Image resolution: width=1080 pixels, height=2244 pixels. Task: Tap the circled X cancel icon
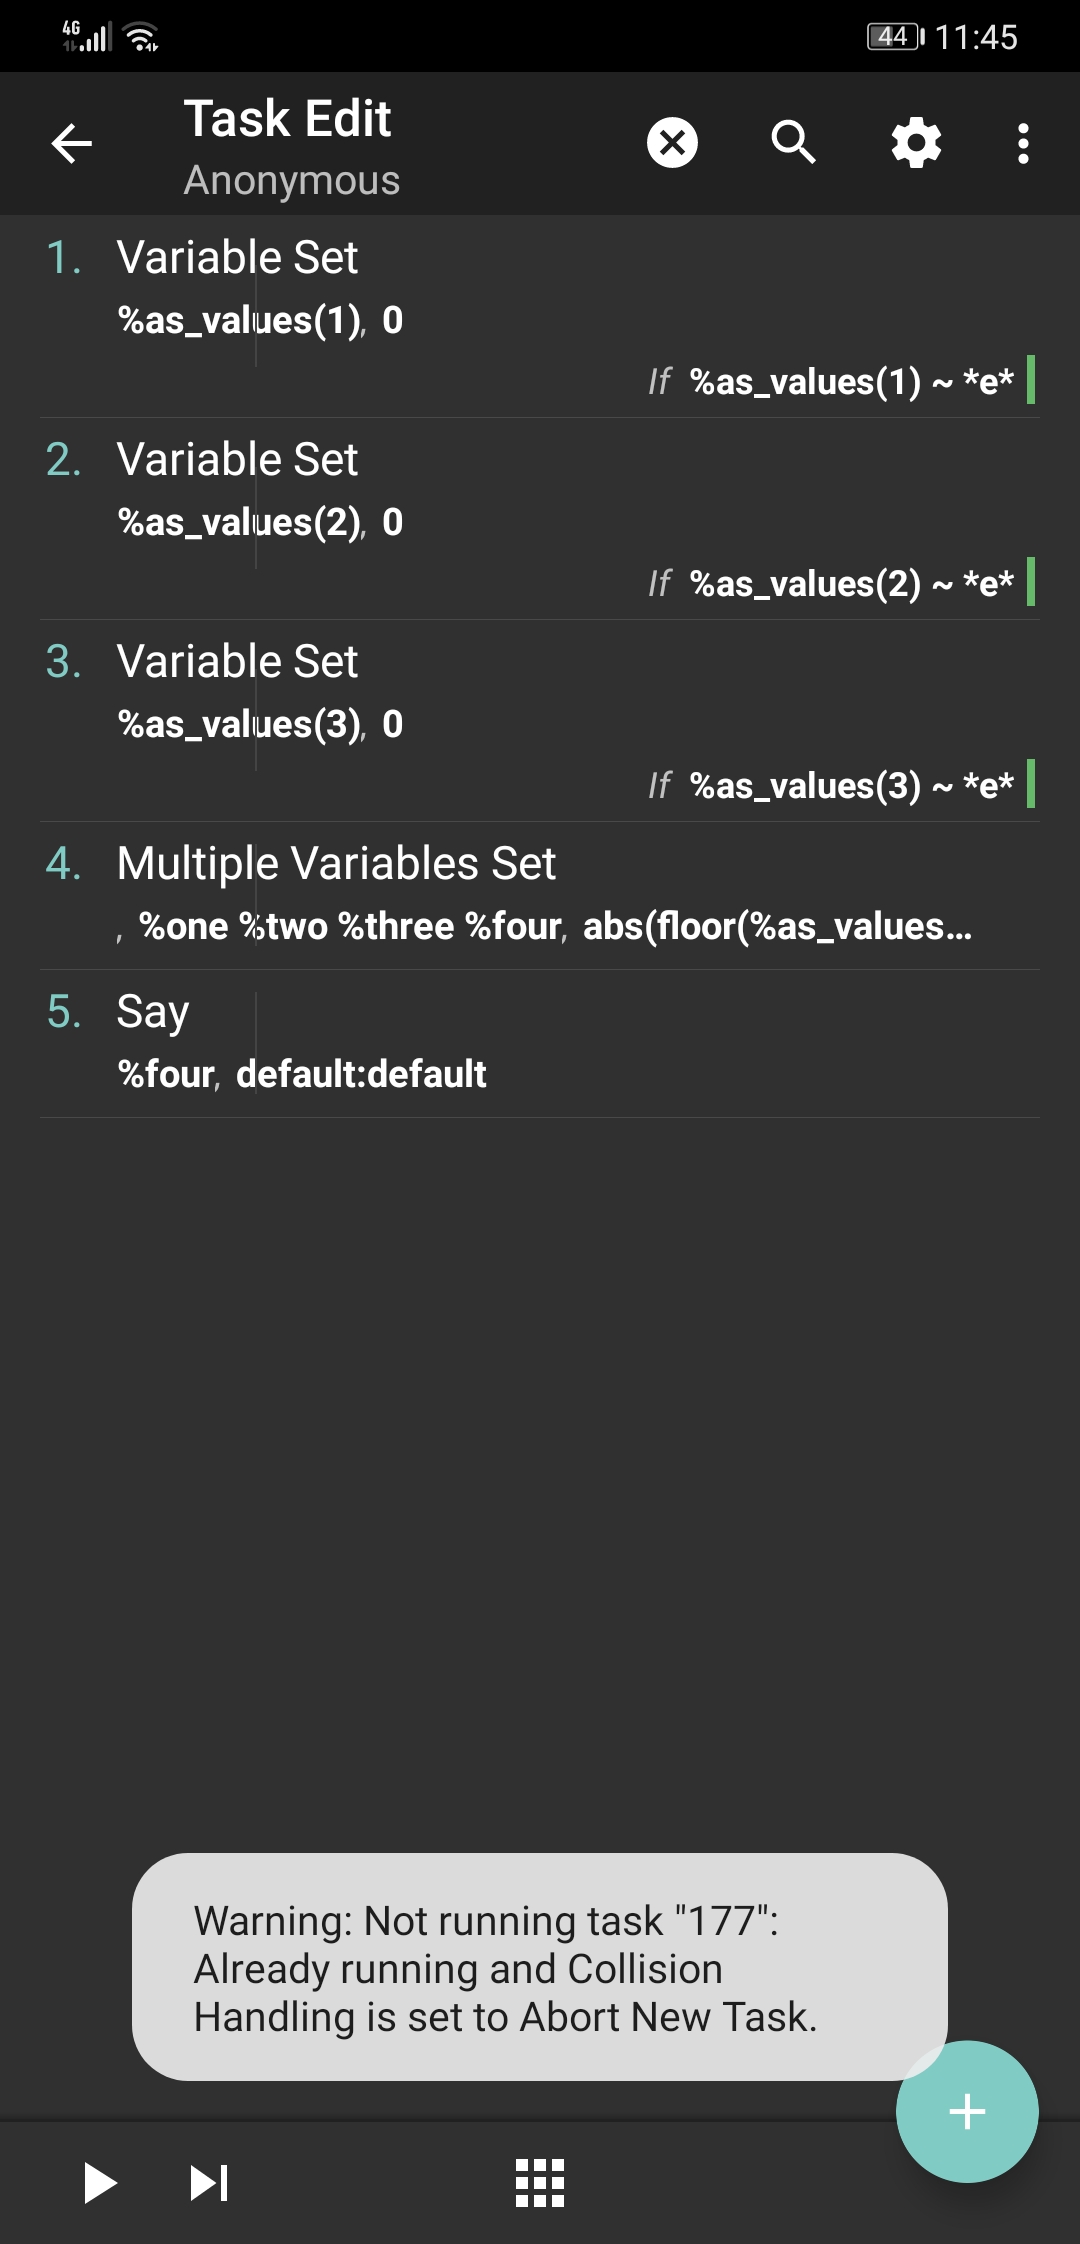tap(672, 143)
